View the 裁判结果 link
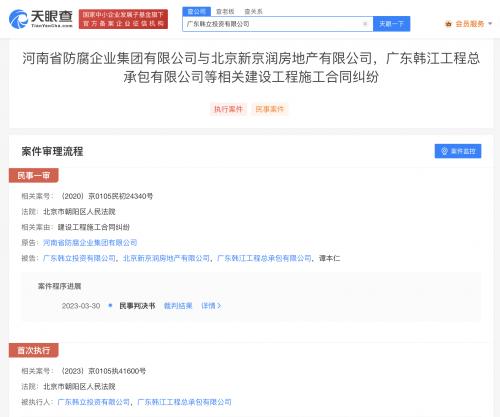500x417 pixels. click(178, 306)
